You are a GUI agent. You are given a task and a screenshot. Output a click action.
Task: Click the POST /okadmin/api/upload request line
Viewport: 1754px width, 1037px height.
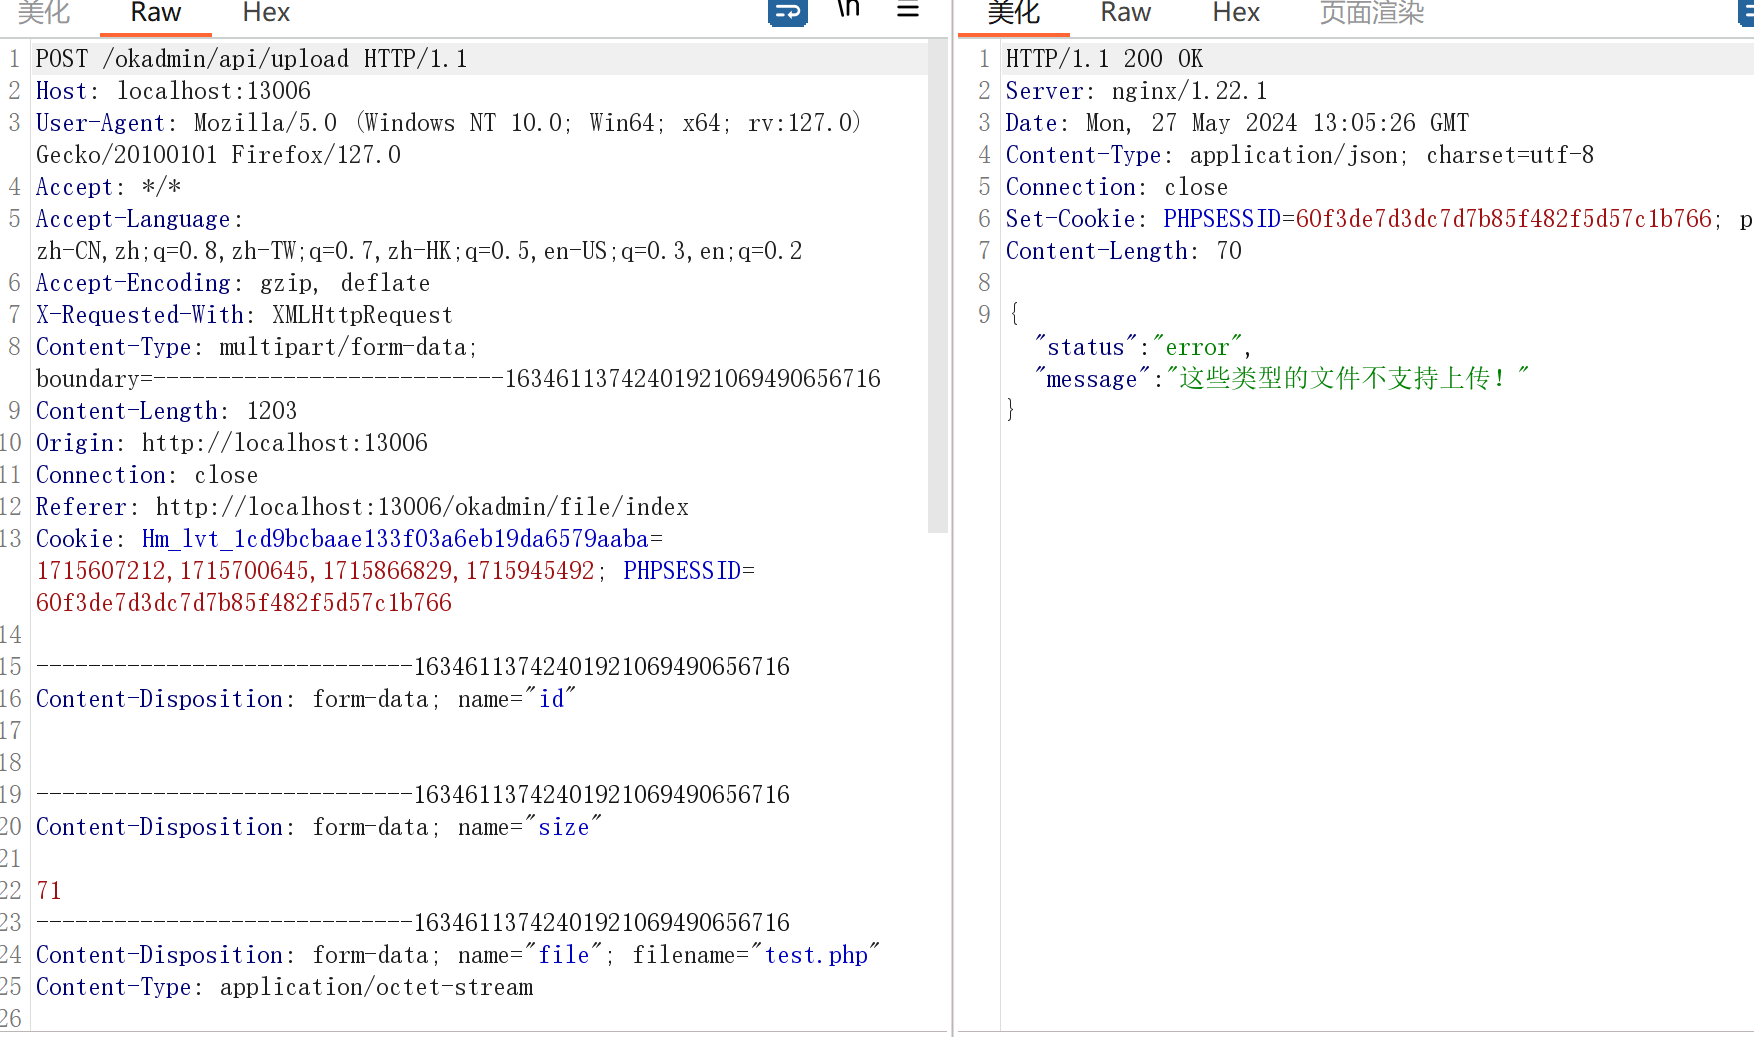pos(252,59)
